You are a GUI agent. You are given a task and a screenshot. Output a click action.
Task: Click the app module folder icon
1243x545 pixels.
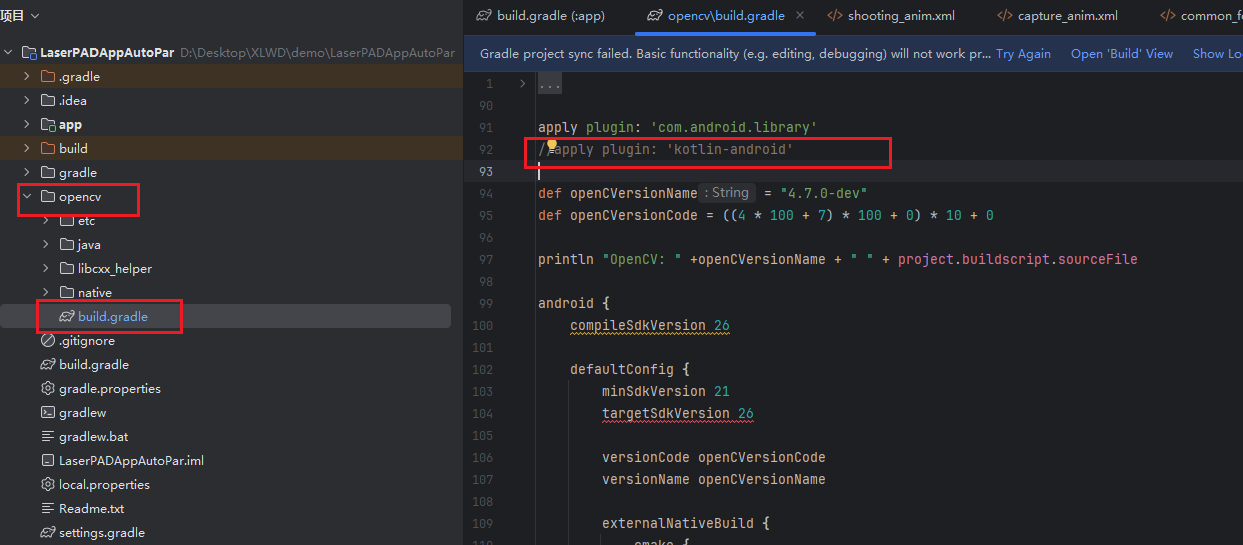48,124
